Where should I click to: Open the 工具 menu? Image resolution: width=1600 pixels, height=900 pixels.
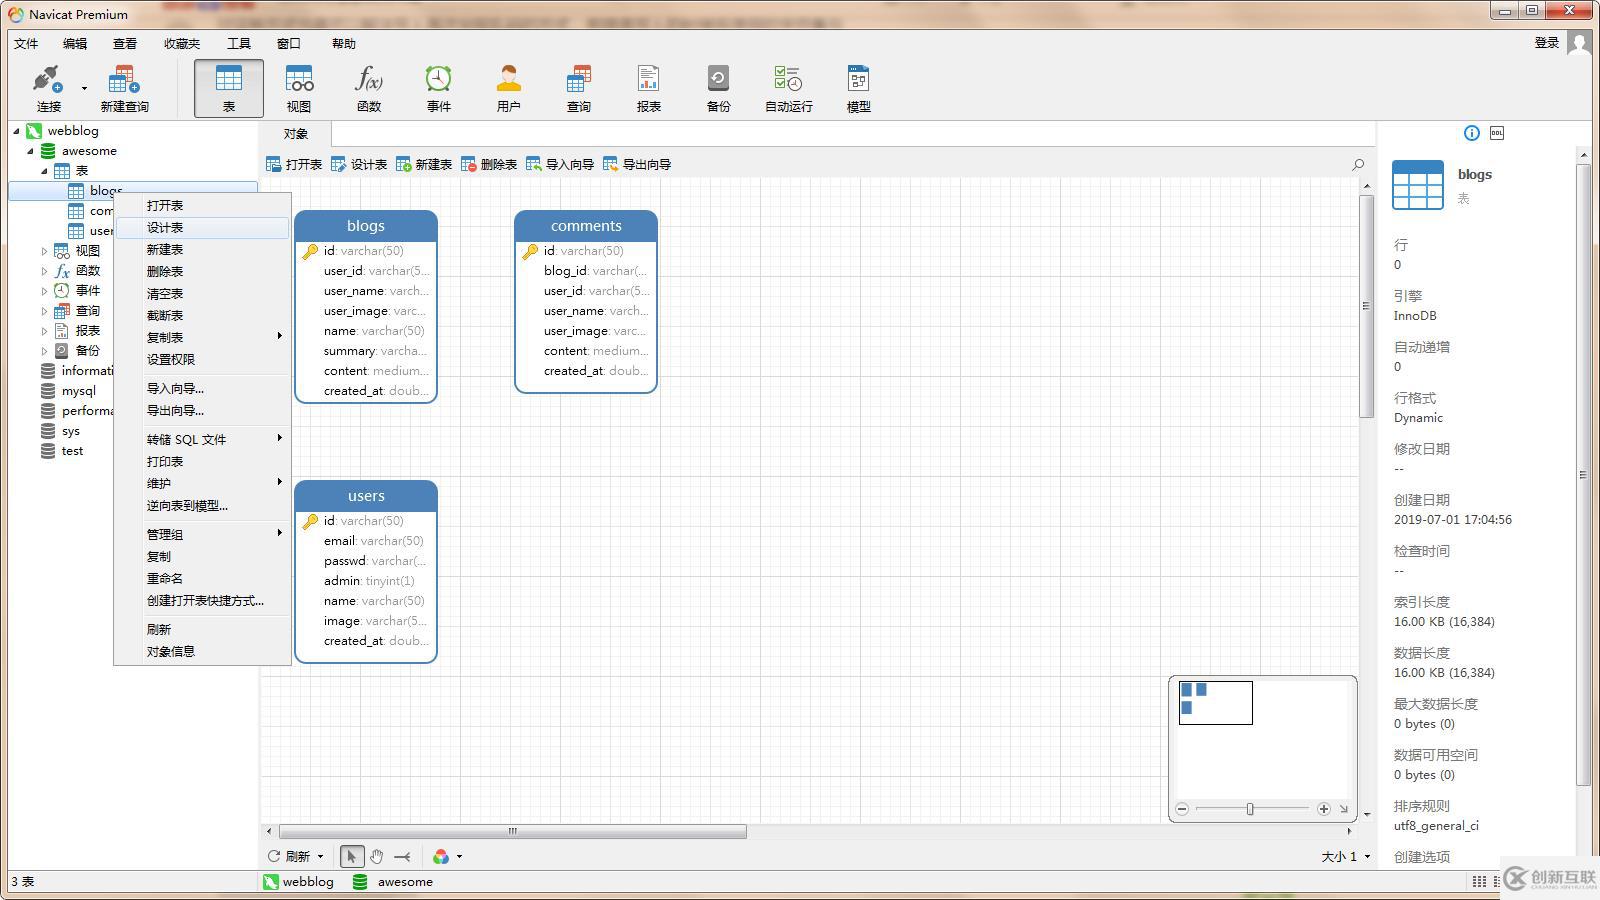238,43
